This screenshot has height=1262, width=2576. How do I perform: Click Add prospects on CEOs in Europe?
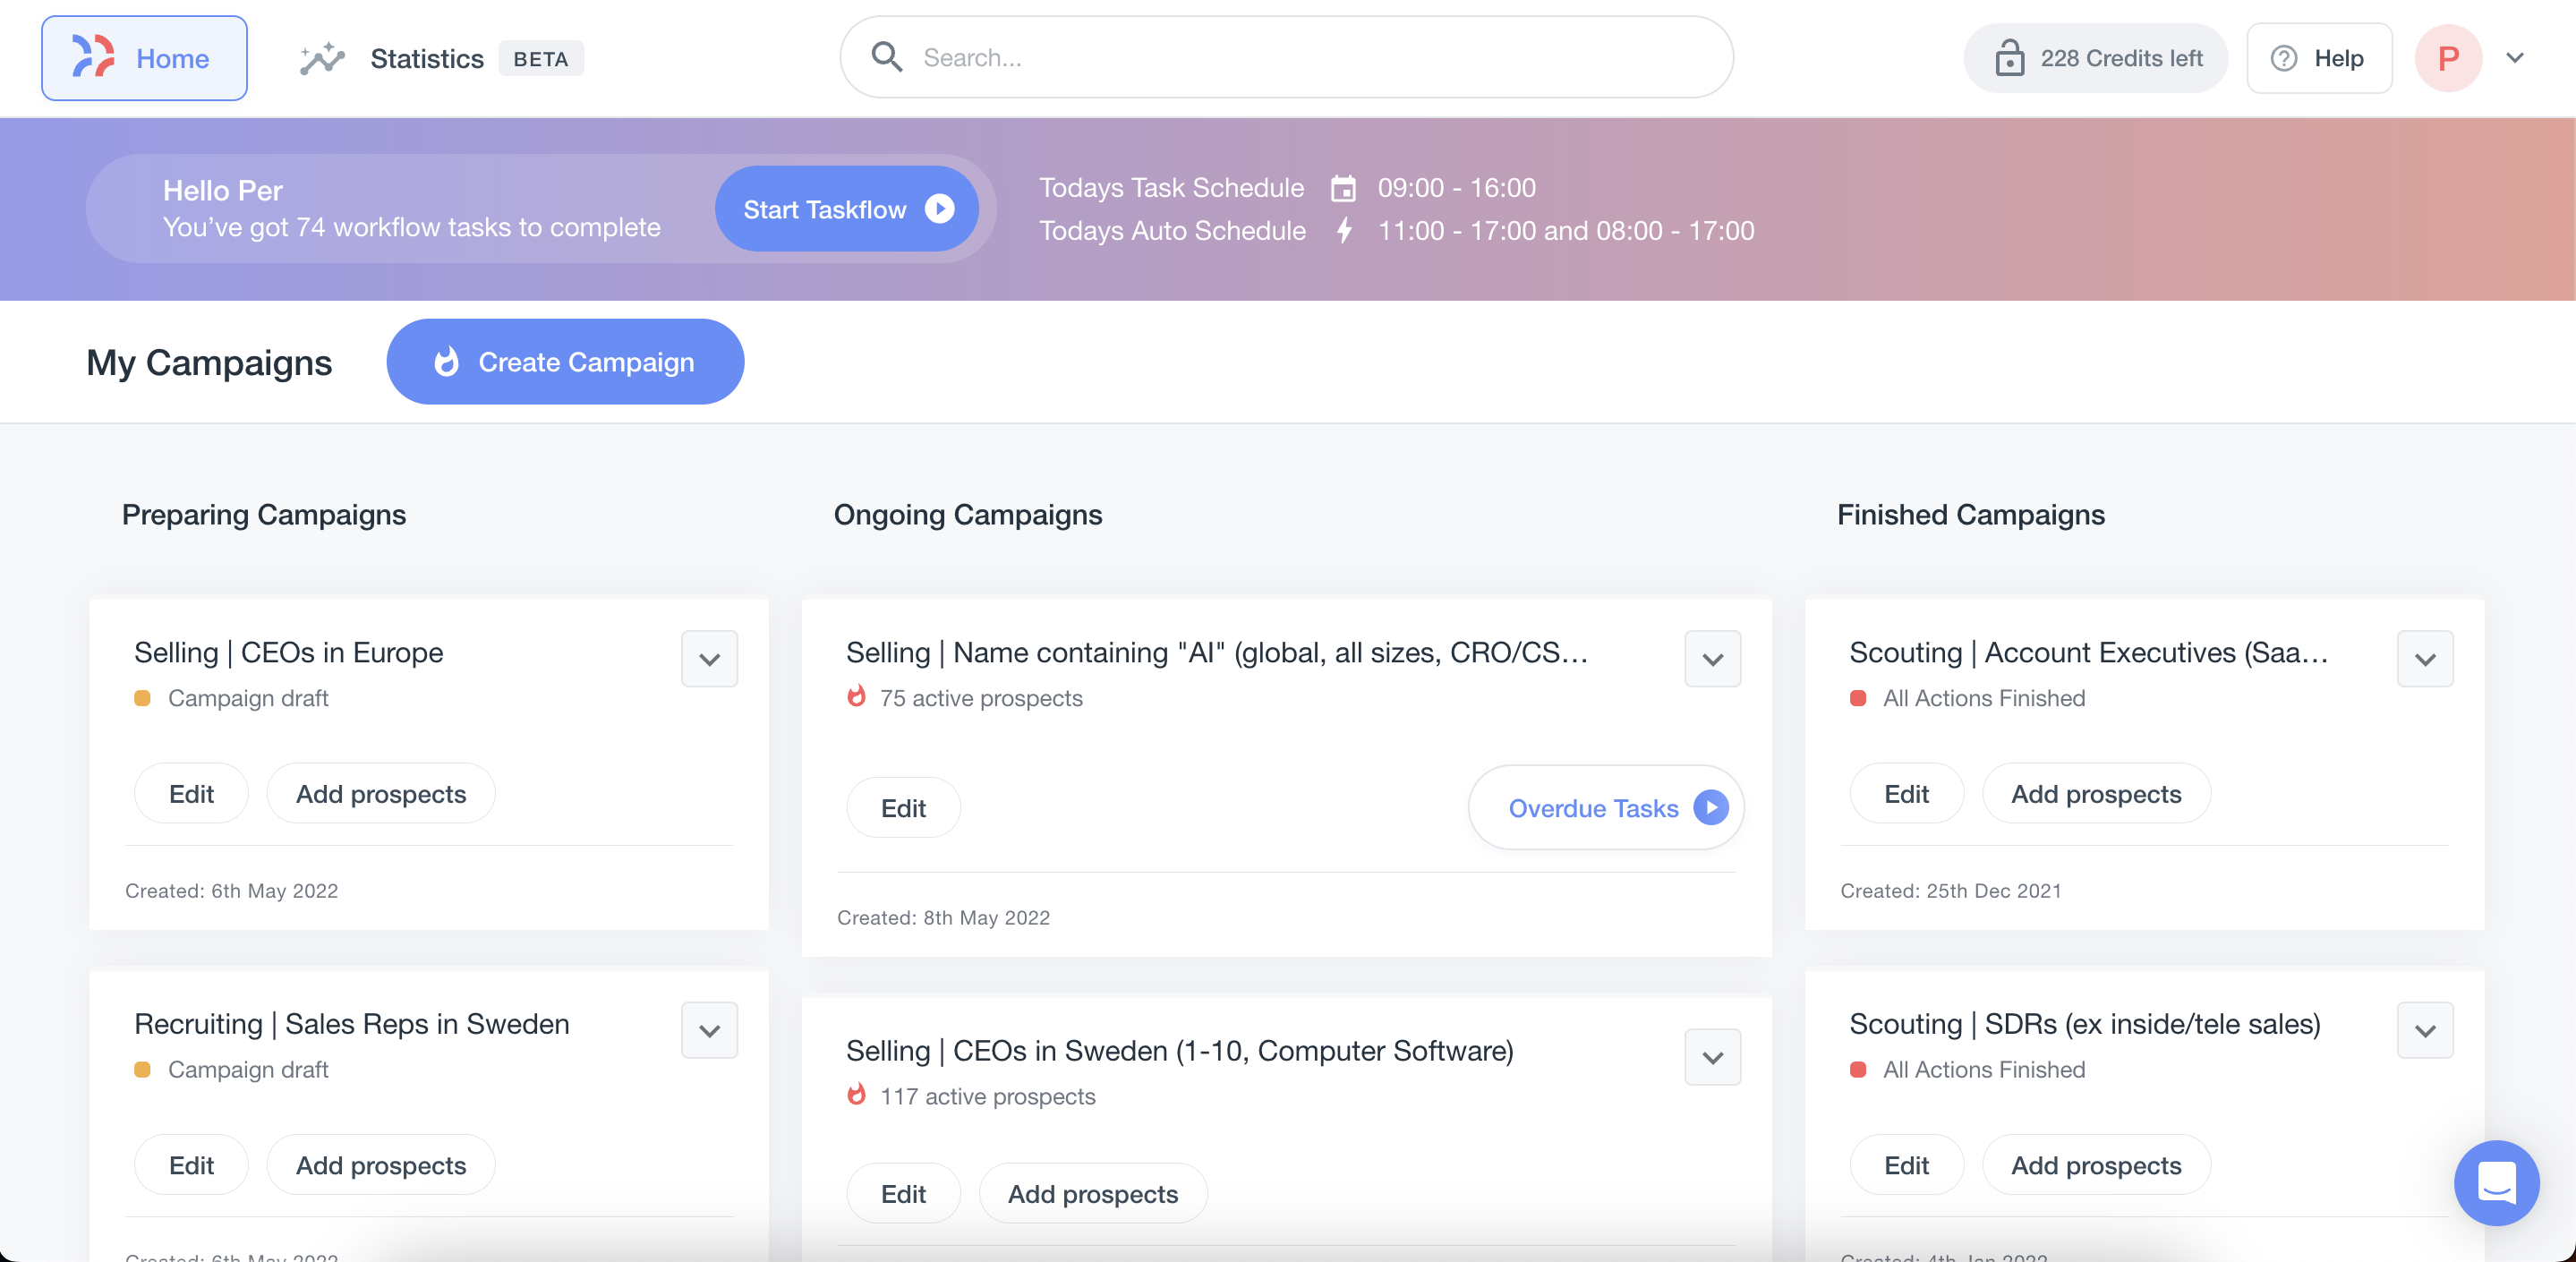click(x=380, y=794)
